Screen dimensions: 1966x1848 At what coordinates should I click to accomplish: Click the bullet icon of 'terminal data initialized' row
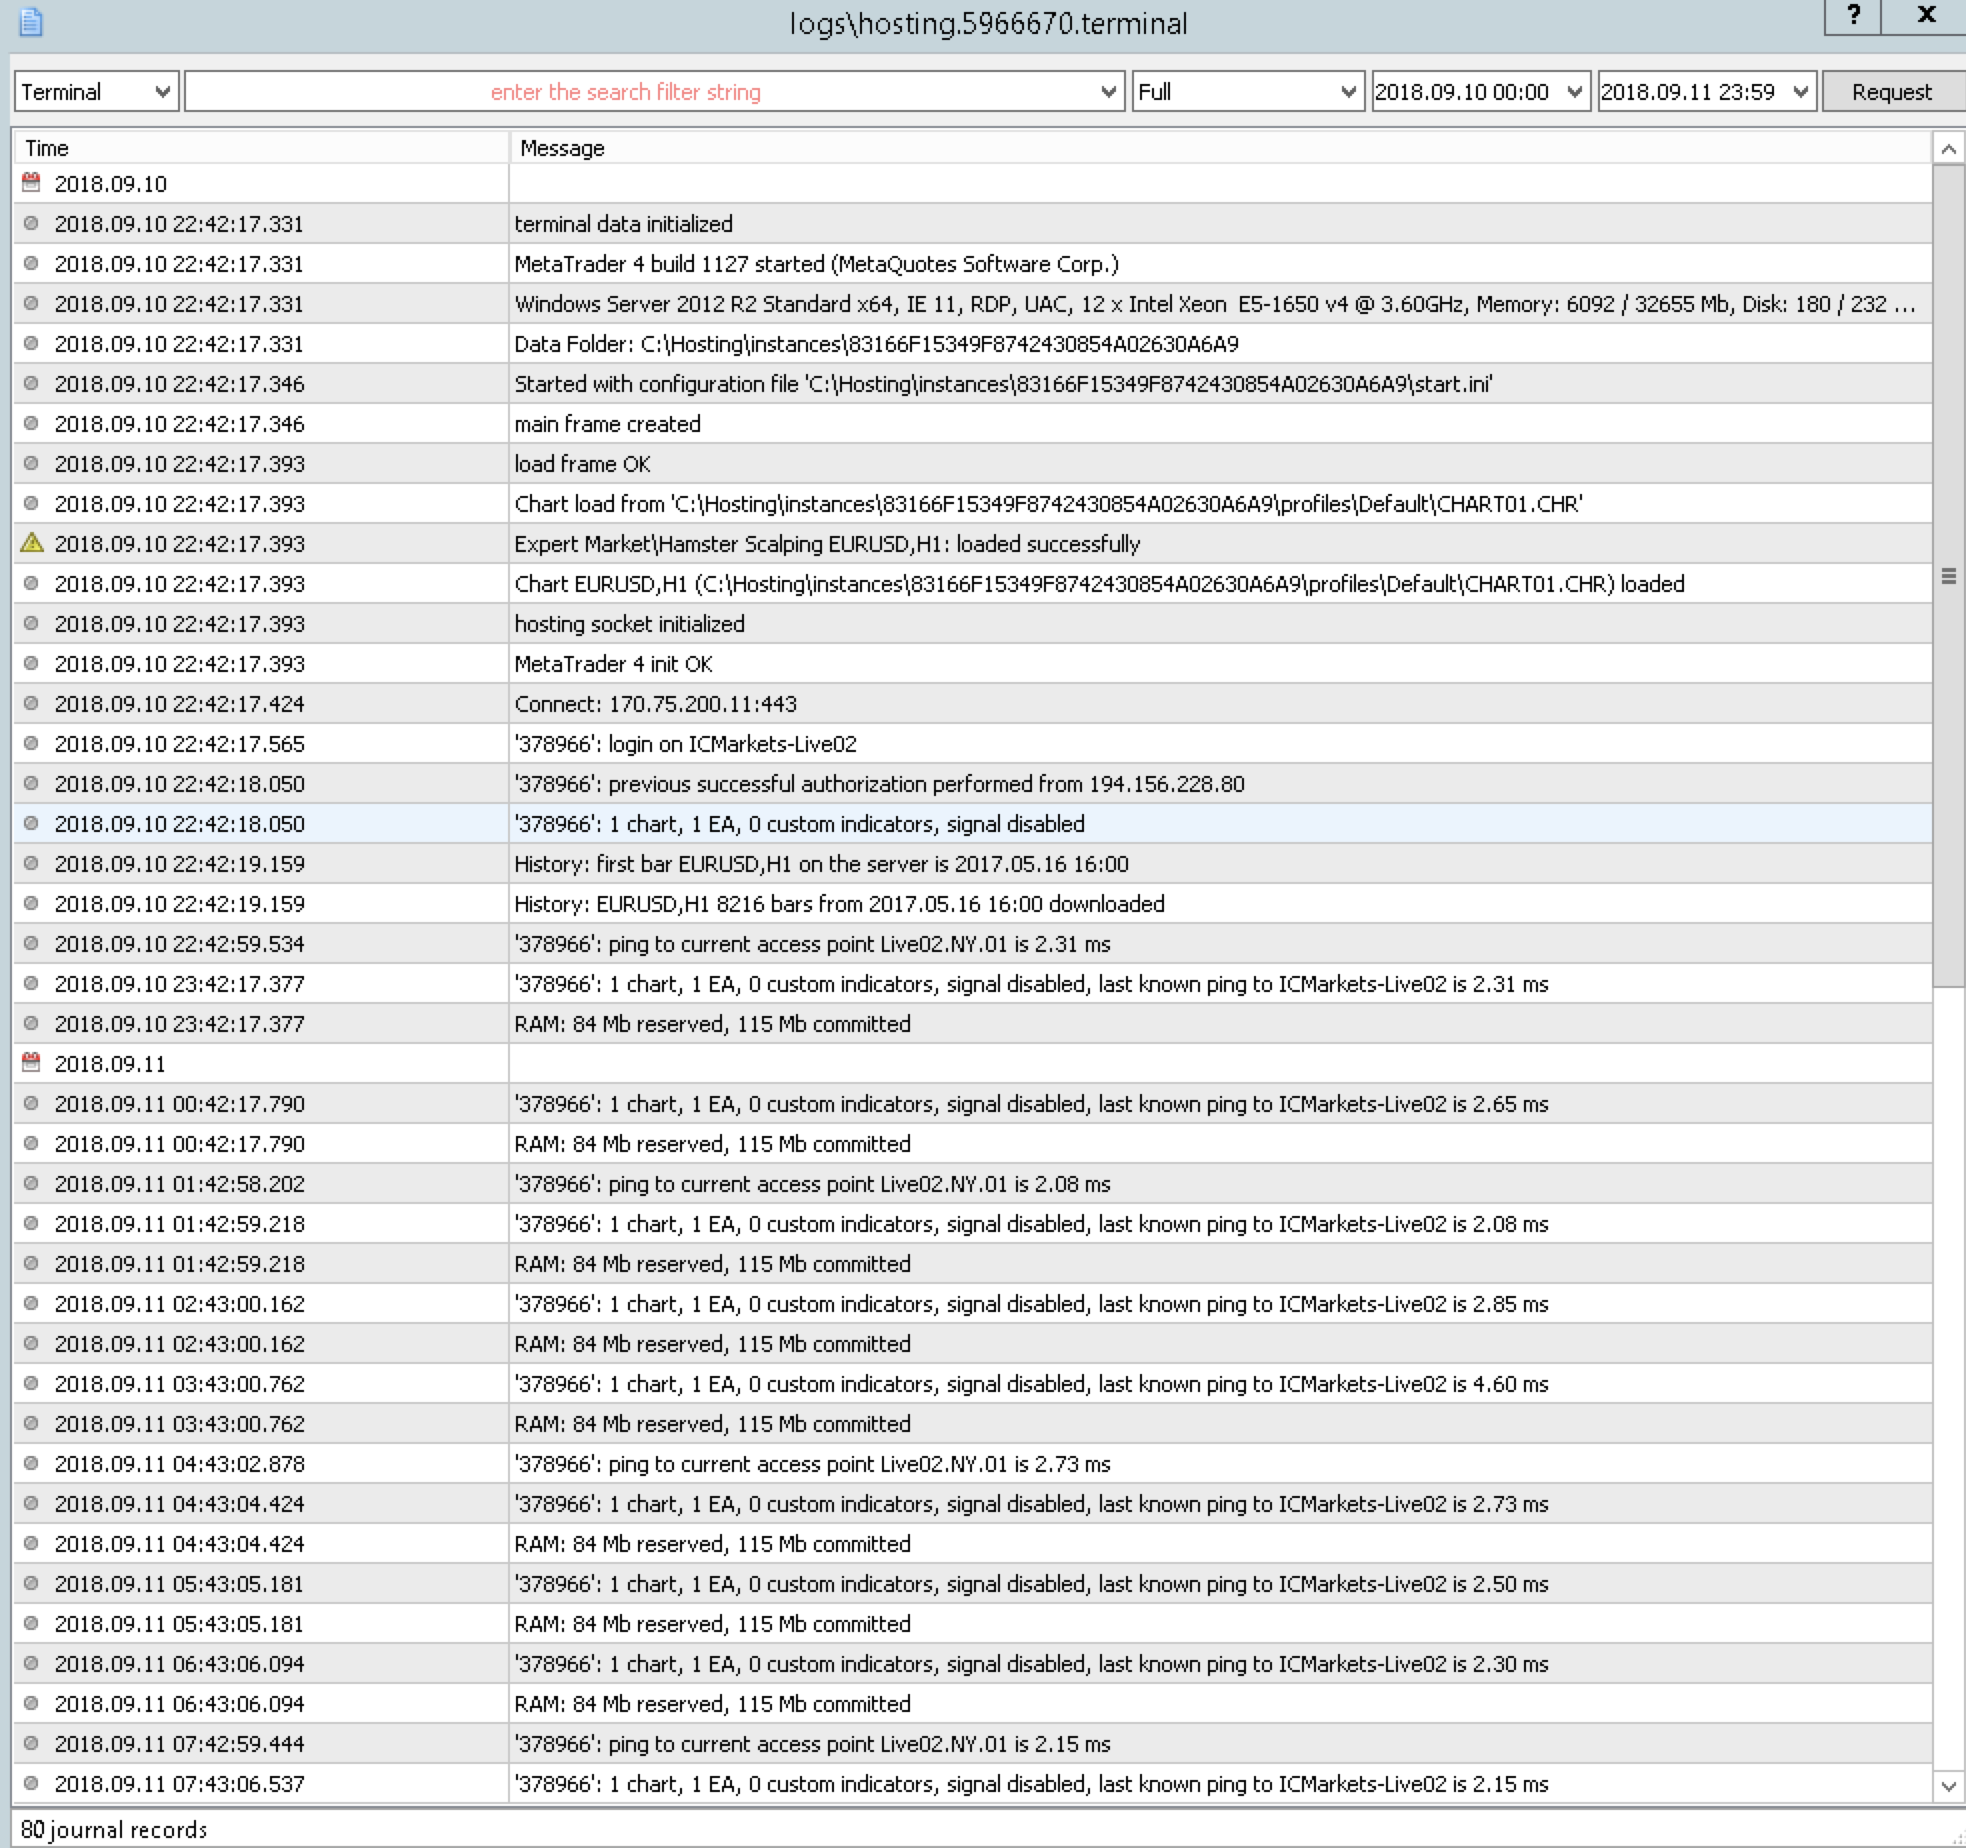[31, 223]
